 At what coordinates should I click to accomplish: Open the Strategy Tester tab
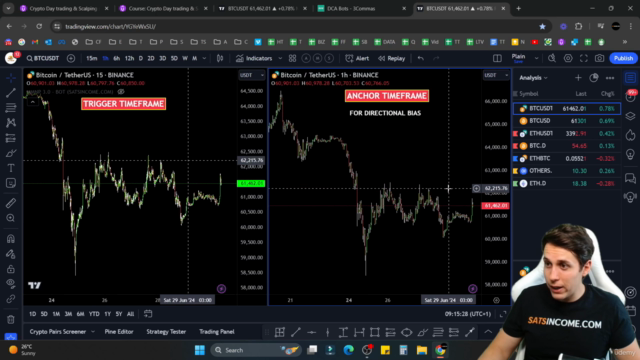(x=166, y=331)
